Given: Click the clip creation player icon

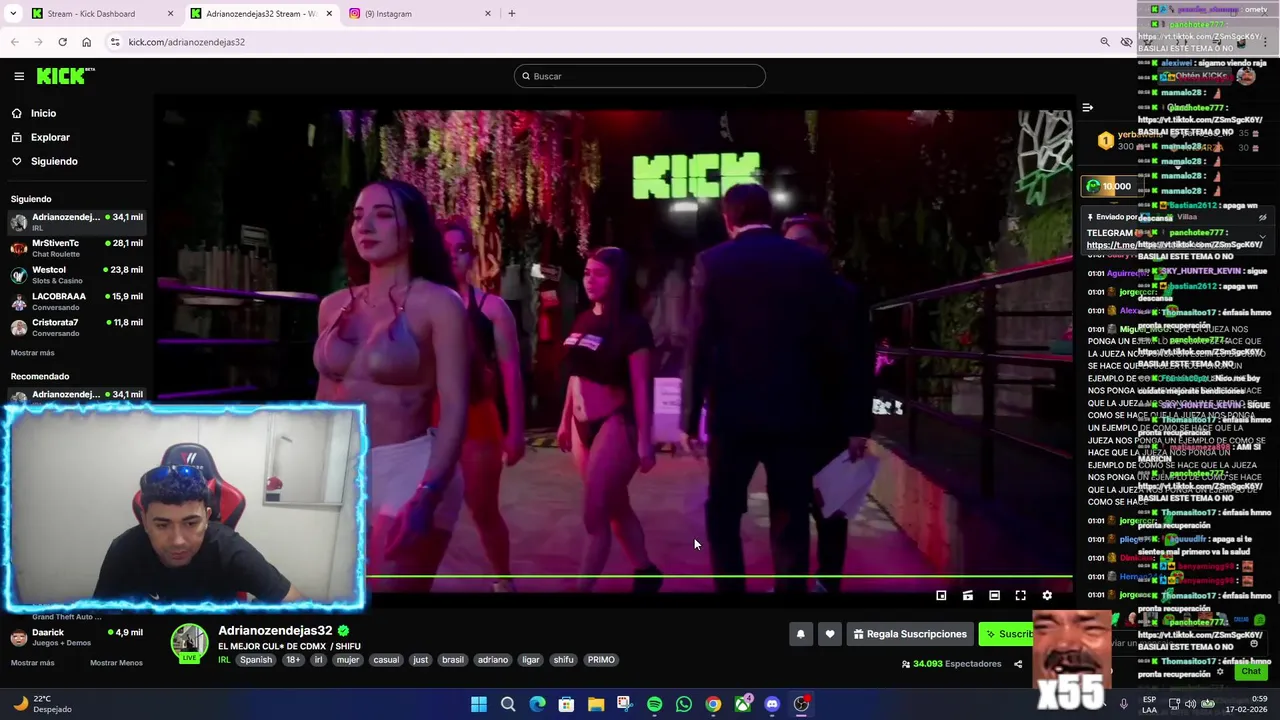Looking at the screenshot, I should pyautogui.click(x=968, y=595).
